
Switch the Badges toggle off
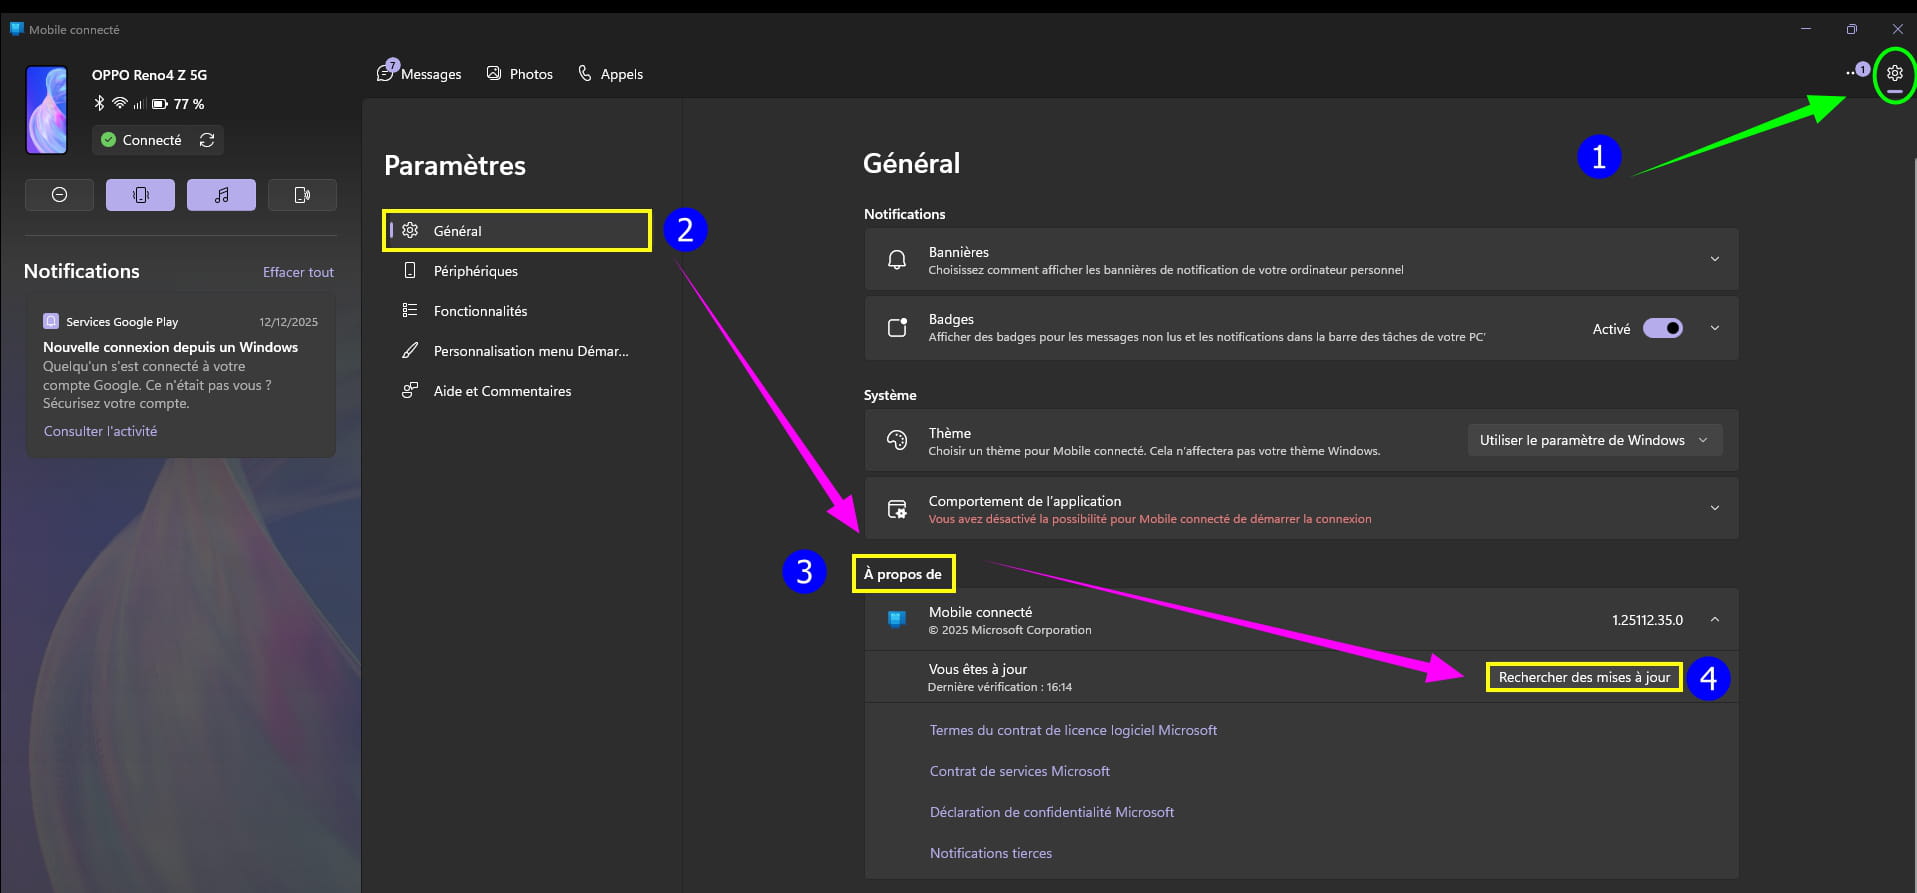1662,328
